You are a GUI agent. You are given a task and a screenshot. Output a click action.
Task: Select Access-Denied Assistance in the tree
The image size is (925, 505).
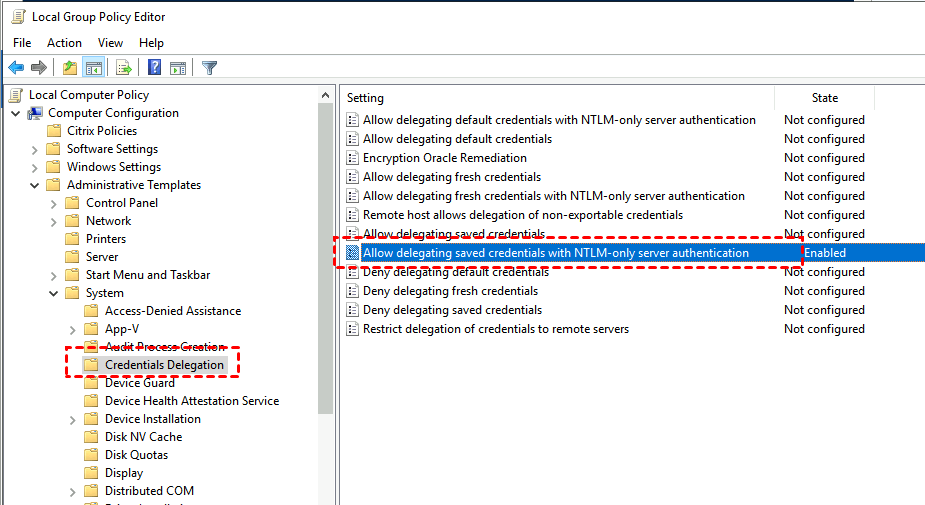[x=173, y=311]
